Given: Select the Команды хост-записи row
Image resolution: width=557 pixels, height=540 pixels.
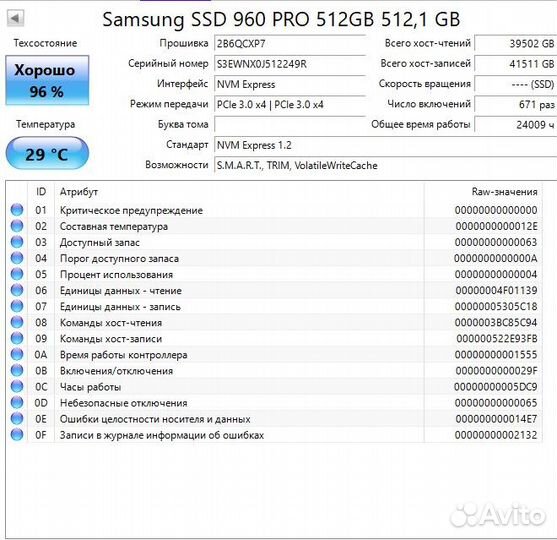Looking at the screenshot, I should pyautogui.click(x=274, y=339).
